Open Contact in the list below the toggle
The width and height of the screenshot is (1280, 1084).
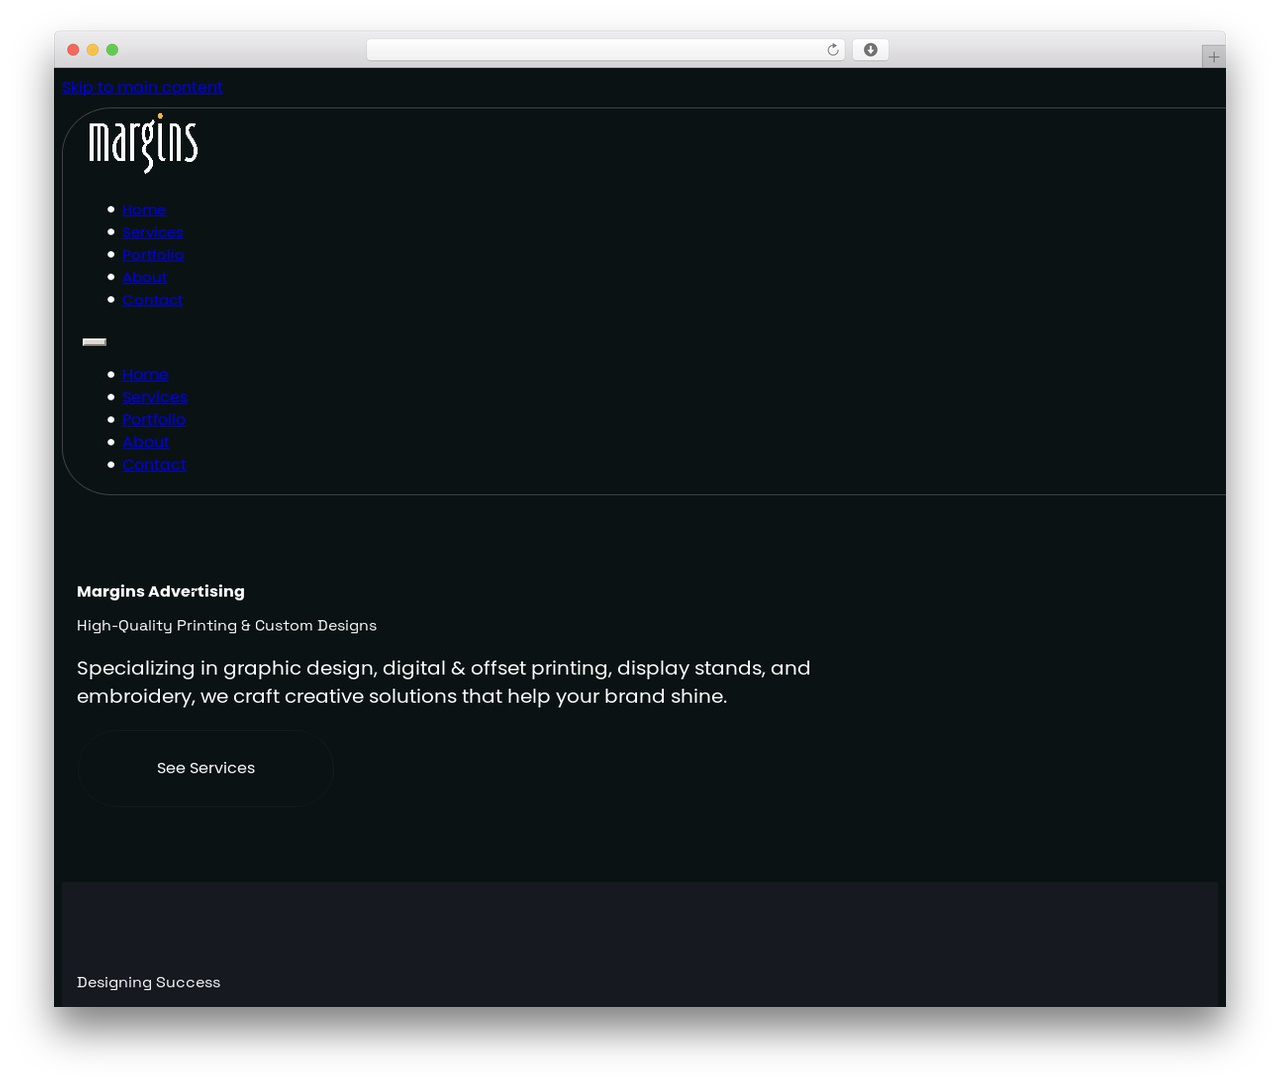click(x=154, y=465)
